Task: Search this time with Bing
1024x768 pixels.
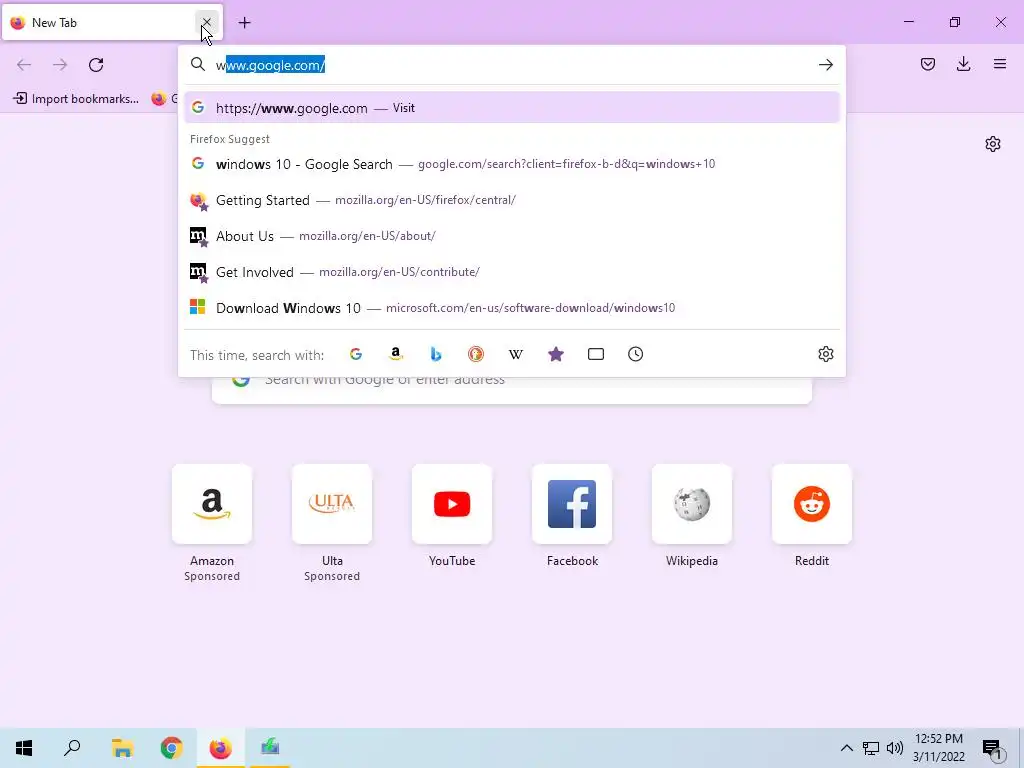Action: click(x=436, y=354)
